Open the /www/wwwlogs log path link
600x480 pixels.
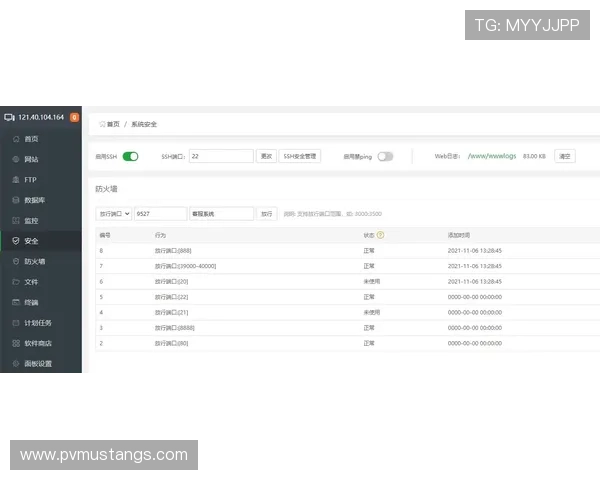pos(492,156)
